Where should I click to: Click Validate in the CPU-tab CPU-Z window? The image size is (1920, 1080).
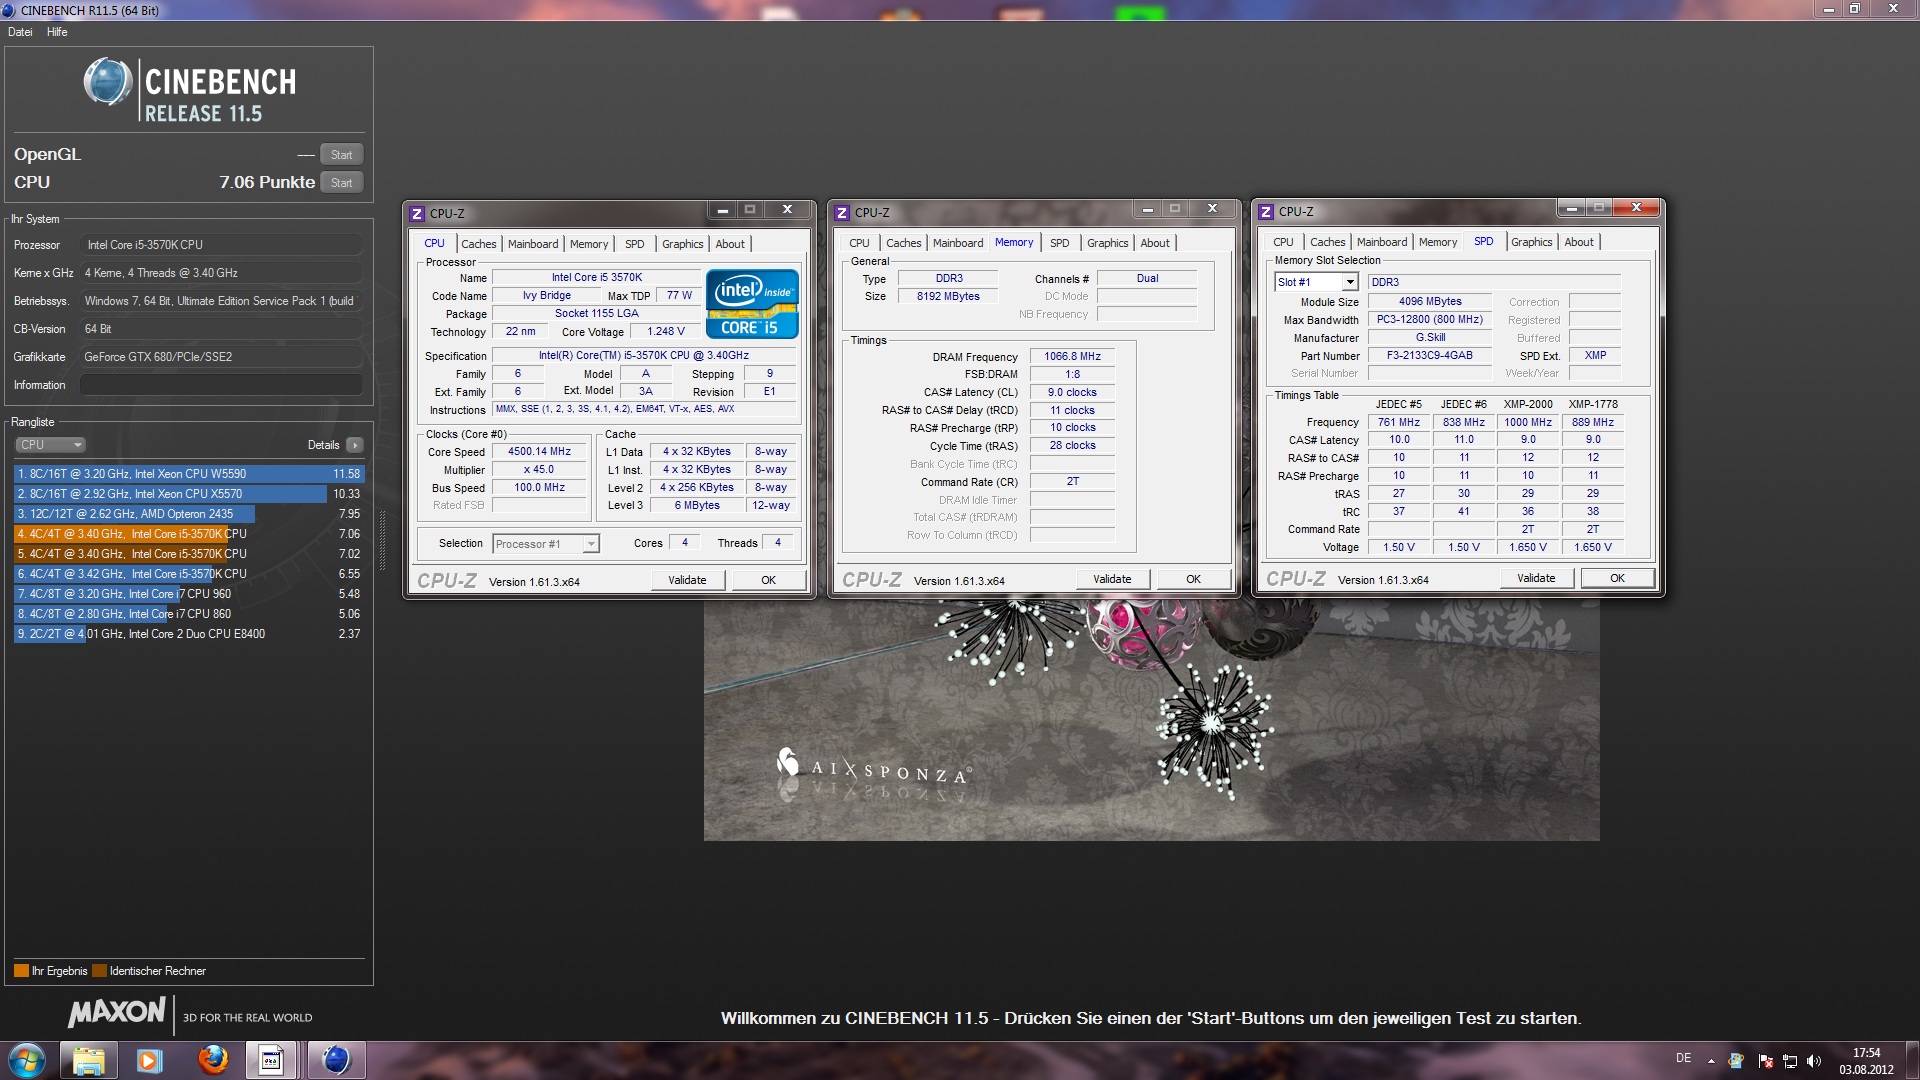[x=687, y=580]
